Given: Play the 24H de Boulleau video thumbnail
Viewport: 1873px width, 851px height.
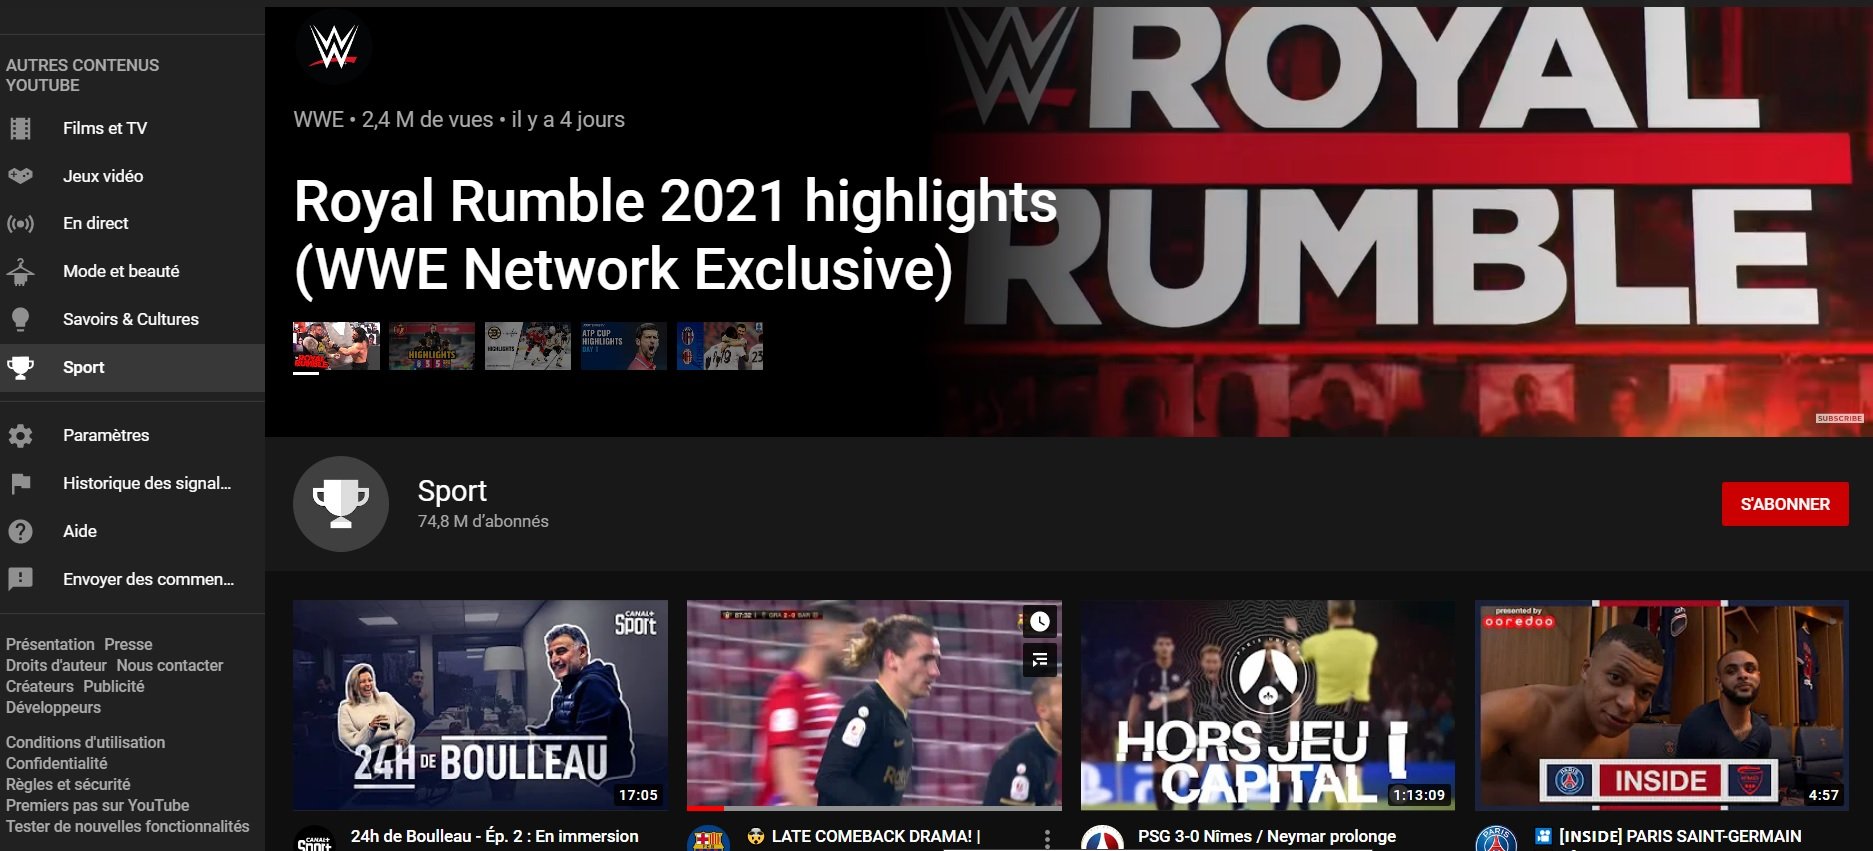Looking at the screenshot, I should (480, 705).
